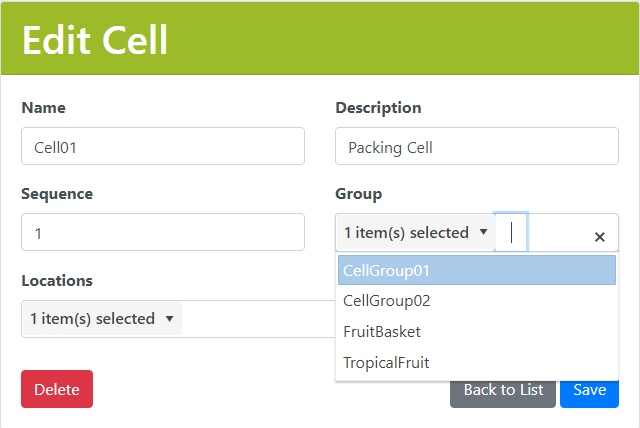
Task: Save the cell changes
Action: coord(589,390)
